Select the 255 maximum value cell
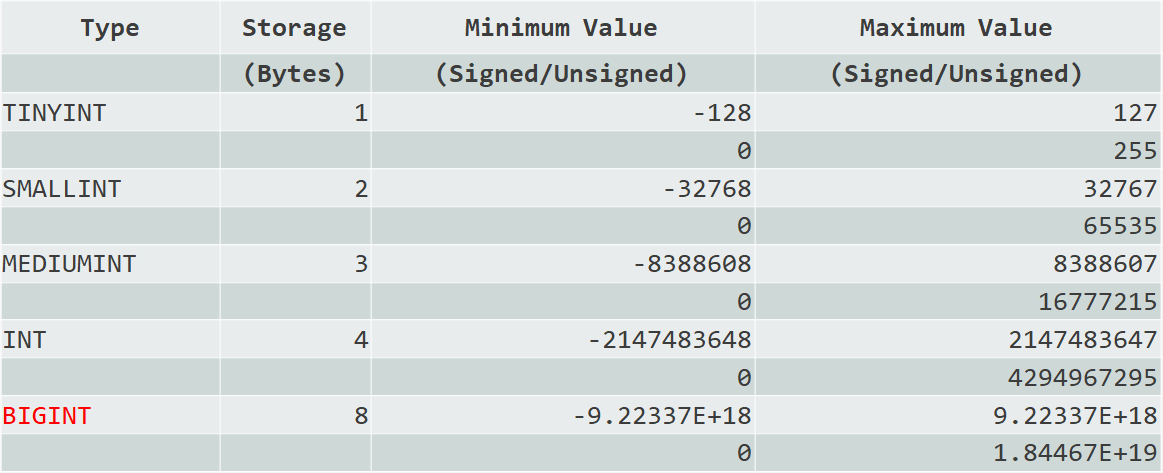The image size is (1163, 473). click(x=1136, y=151)
